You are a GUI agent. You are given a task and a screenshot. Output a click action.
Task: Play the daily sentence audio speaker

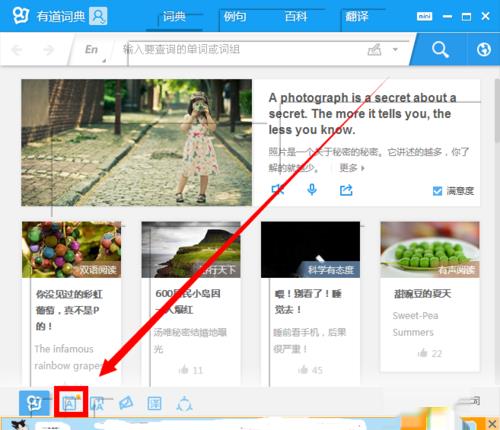277,190
